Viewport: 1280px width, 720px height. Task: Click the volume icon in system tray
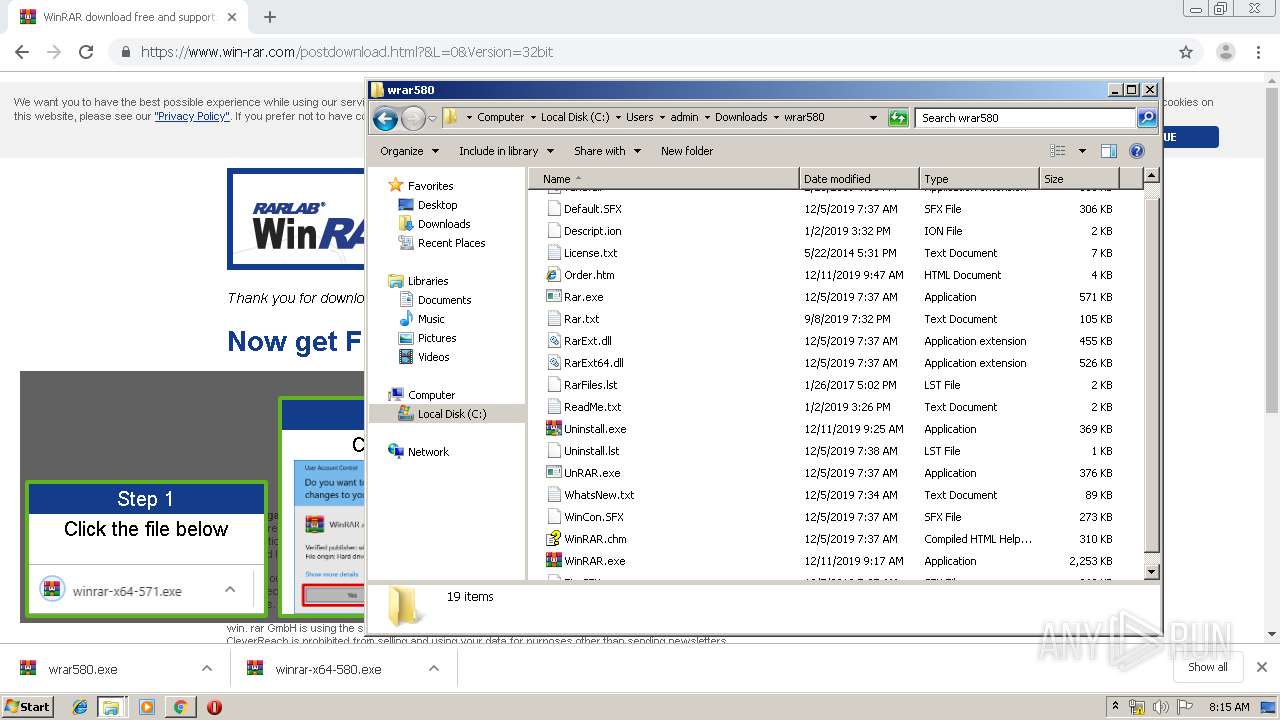click(1159, 707)
